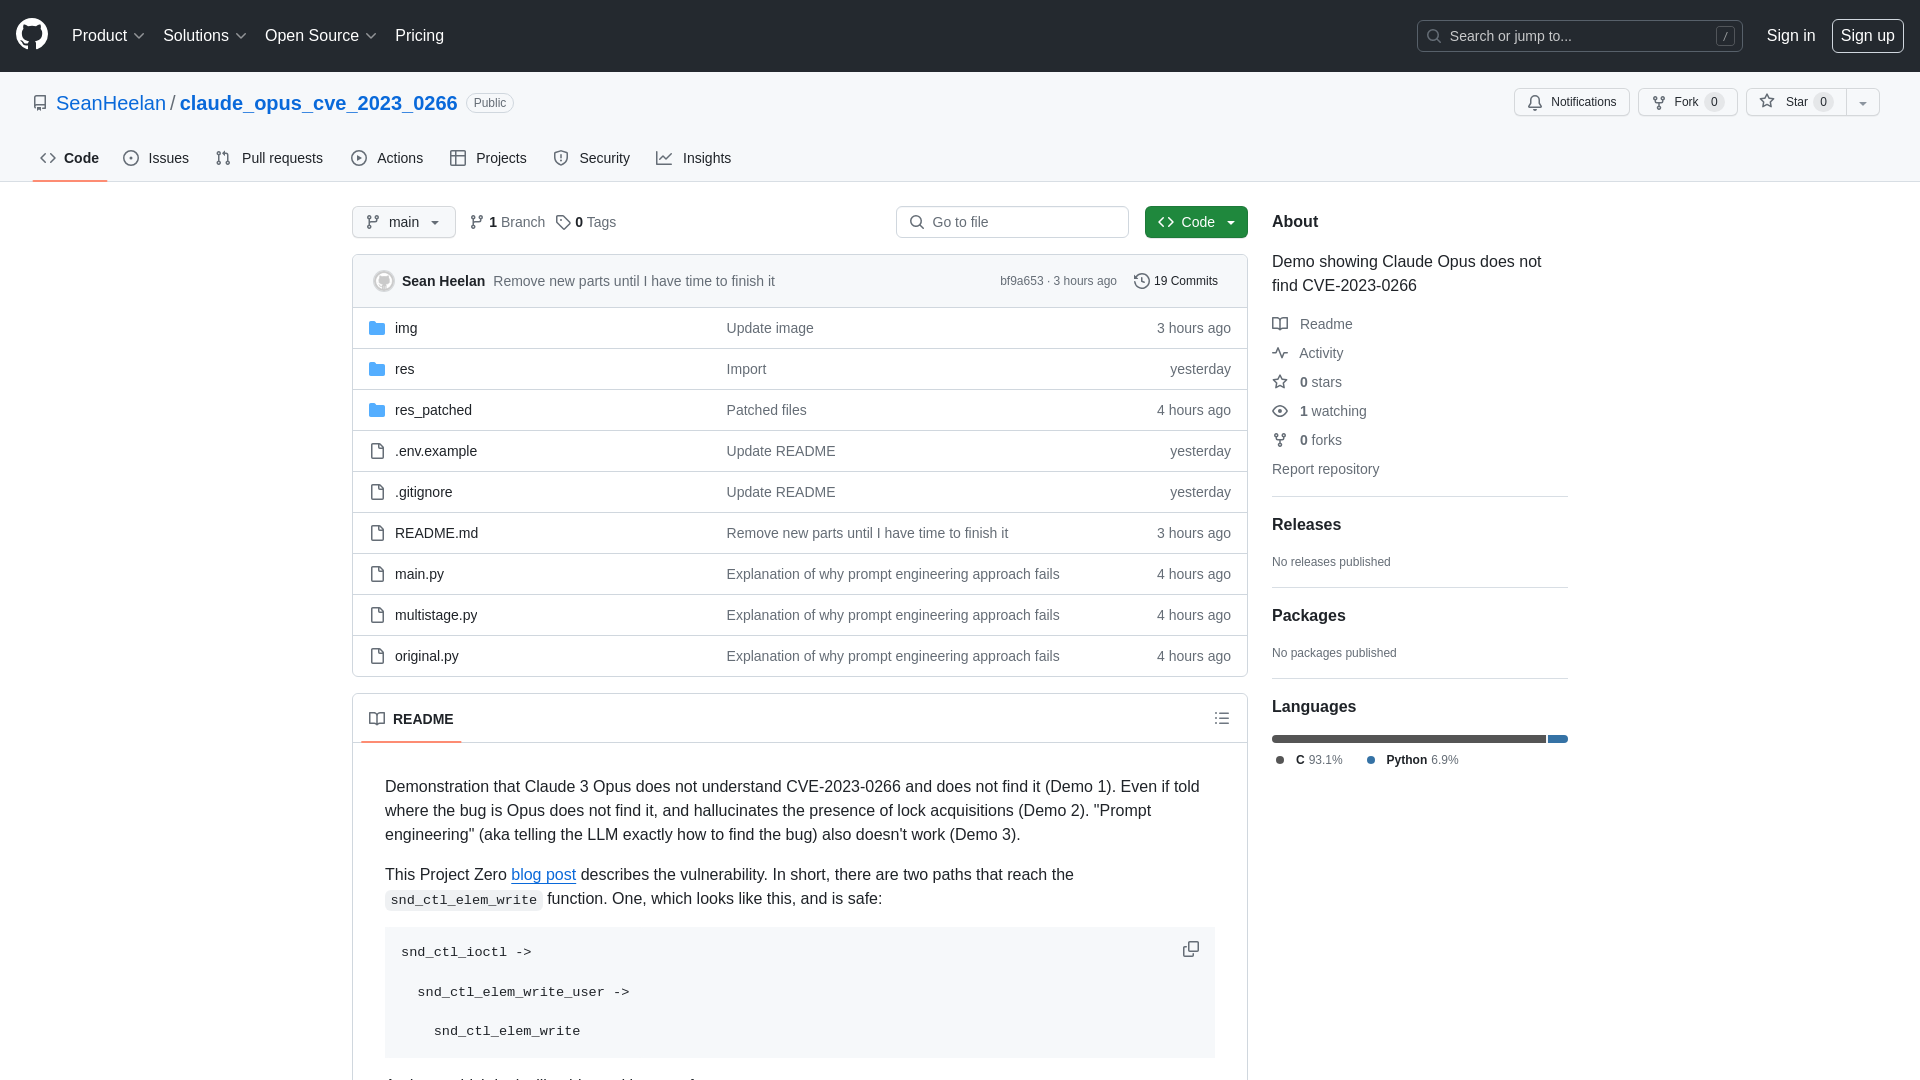1920x1080 pixels.
Task: Click the C 93.1% language link
Action: click(1309, 760)
